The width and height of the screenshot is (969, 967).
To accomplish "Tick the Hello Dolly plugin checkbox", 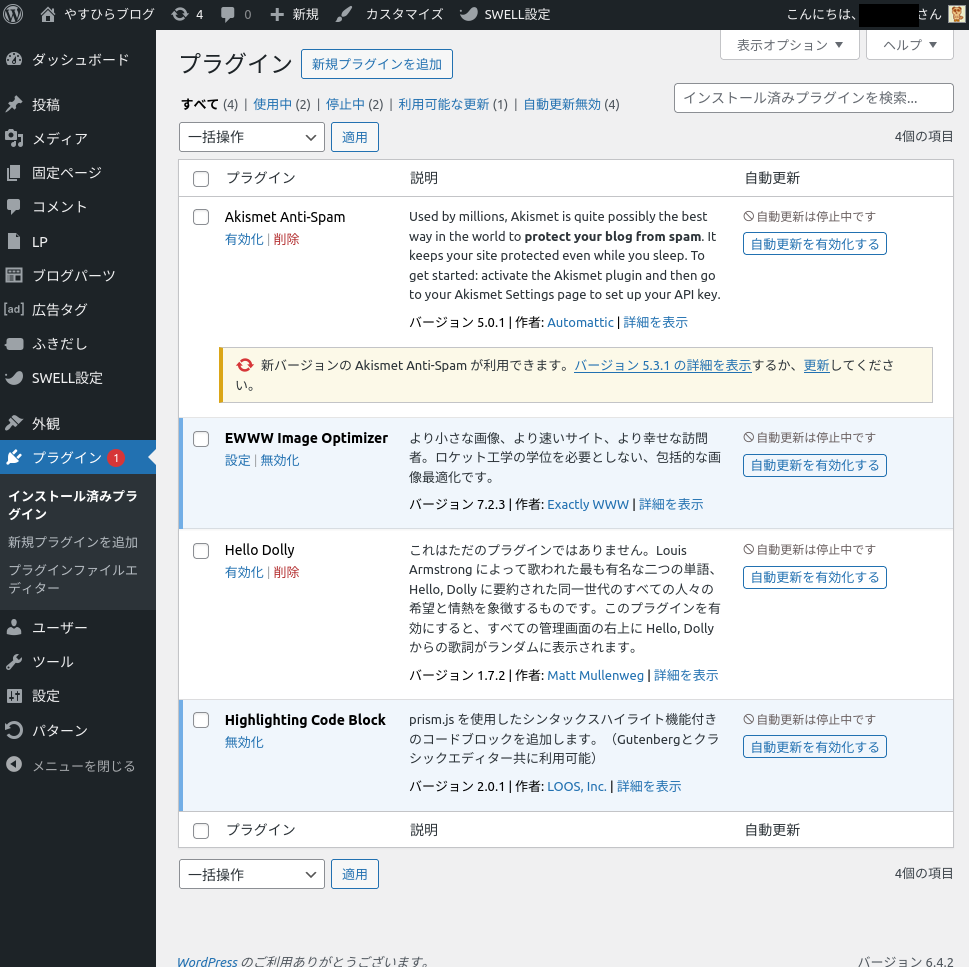I will point(201,551).
